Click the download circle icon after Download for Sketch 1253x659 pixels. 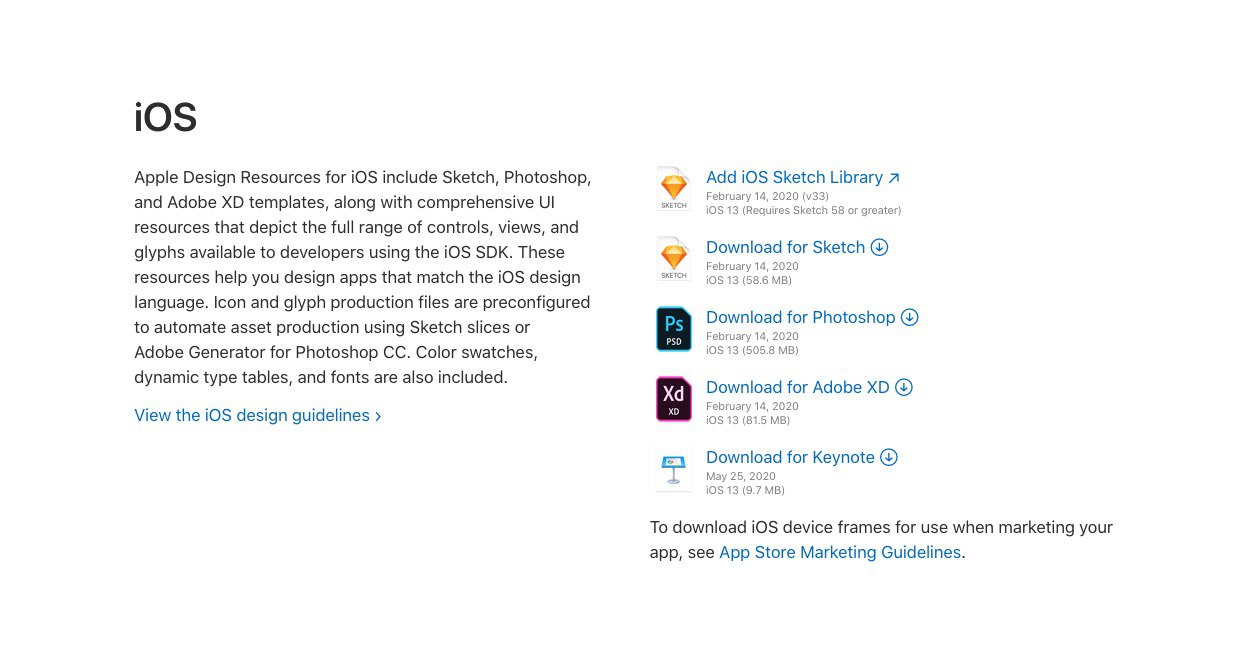pyautogui.click(x=880, y=247)
